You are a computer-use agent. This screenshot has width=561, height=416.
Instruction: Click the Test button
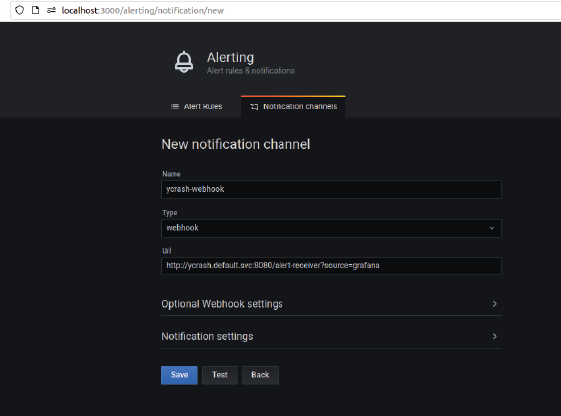pyautogui.click(x=220, y=375)
